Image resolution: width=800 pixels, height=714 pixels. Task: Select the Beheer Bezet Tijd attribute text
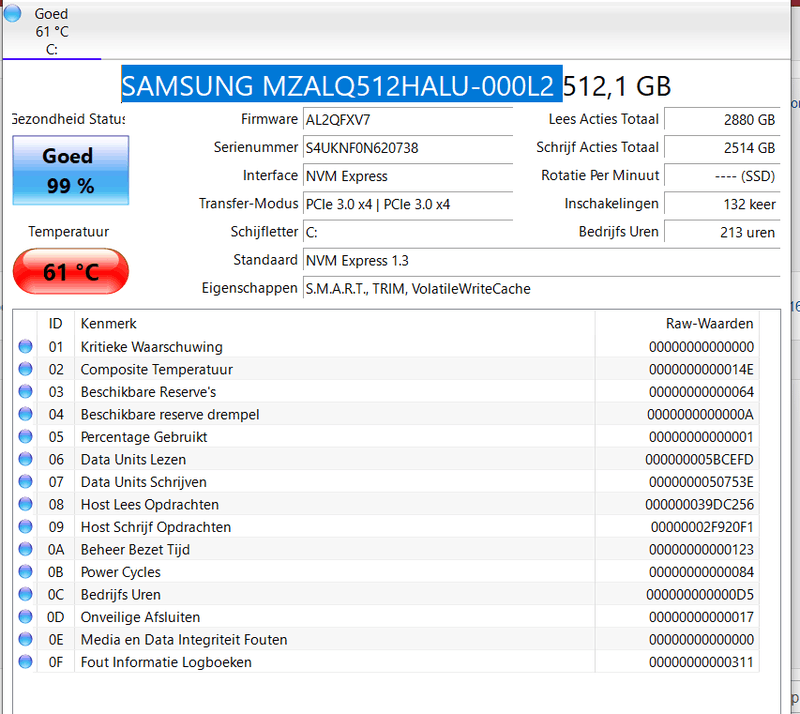click(135, 550)
